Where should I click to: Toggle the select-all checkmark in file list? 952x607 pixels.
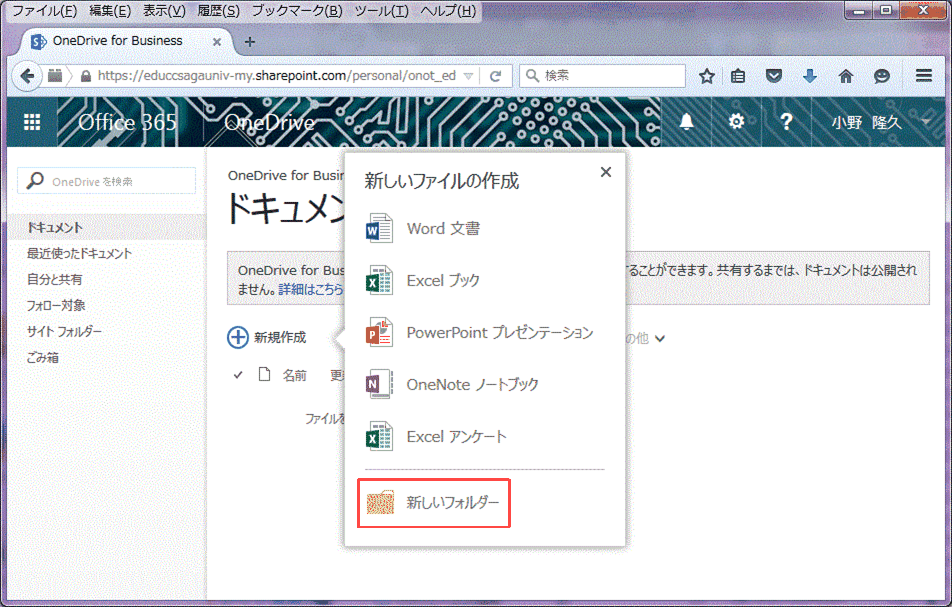click(238, 375)
